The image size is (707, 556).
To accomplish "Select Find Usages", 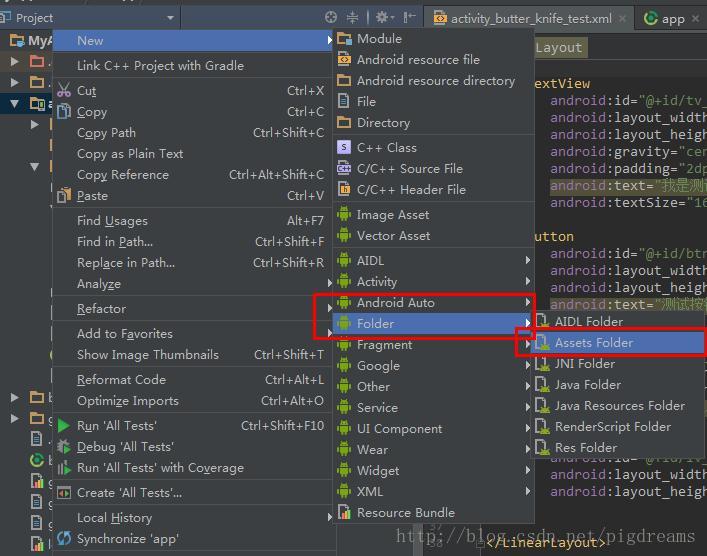I will point(193,221).
